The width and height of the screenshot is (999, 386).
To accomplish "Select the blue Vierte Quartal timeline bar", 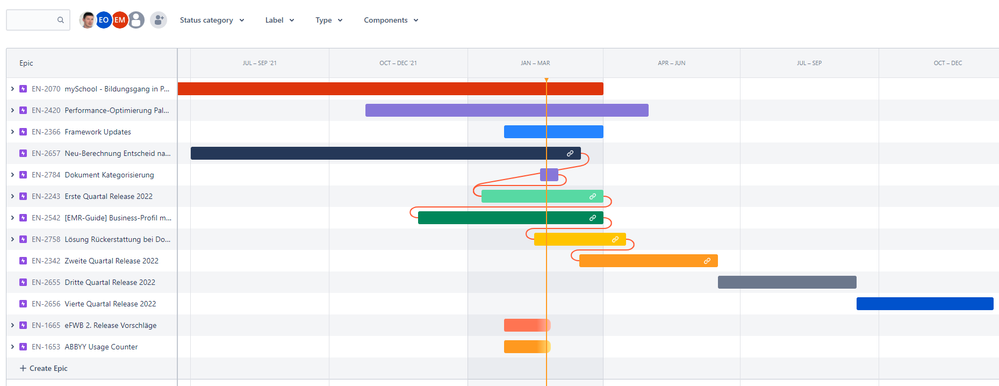I will (924, 304).
